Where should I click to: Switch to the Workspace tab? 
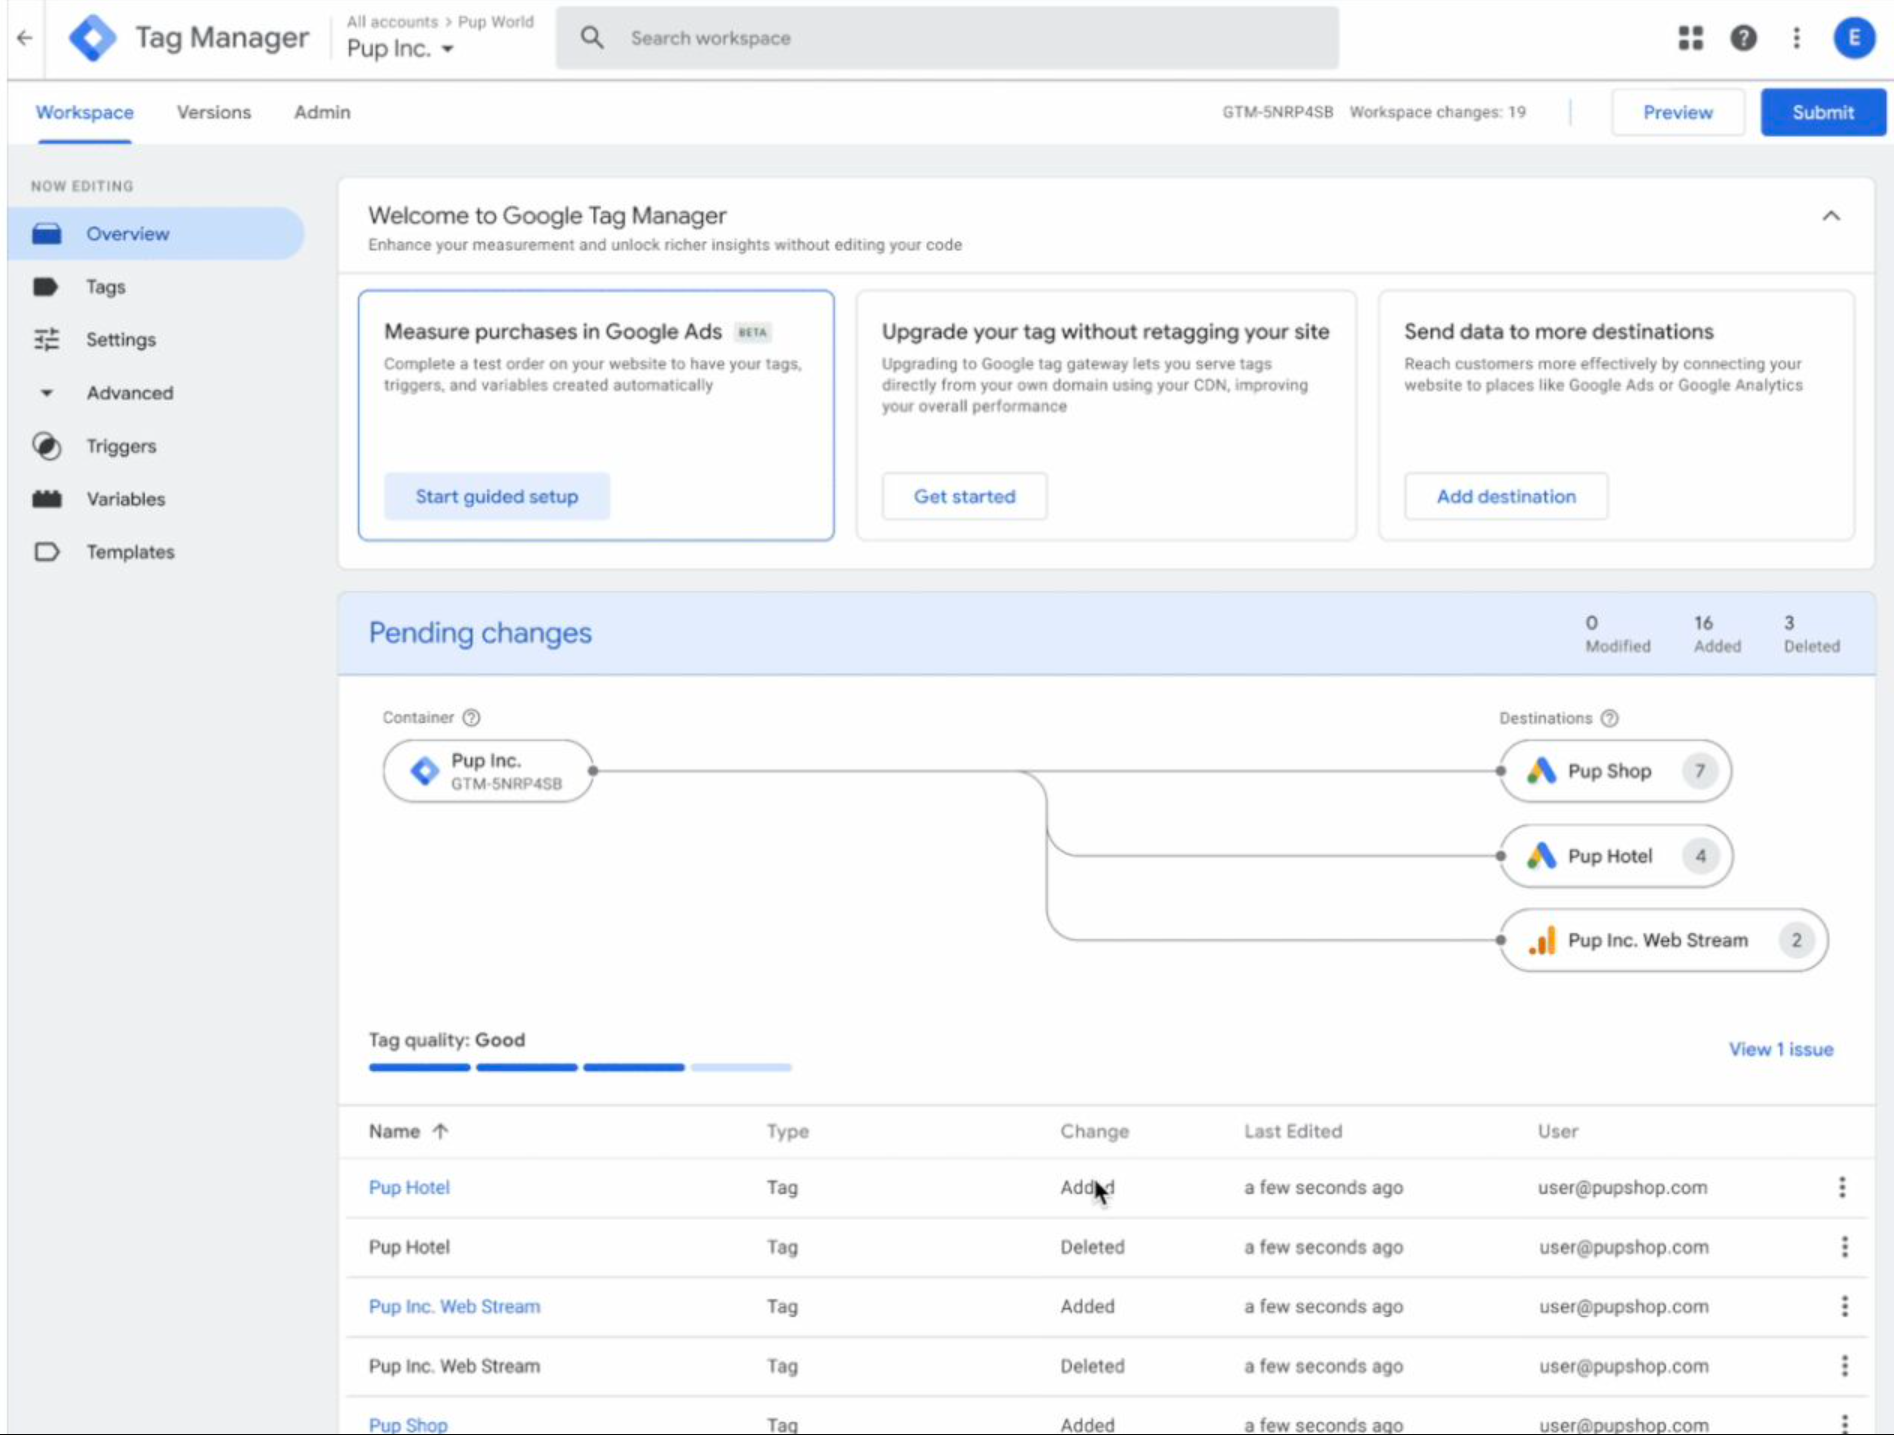click(85, 112)
